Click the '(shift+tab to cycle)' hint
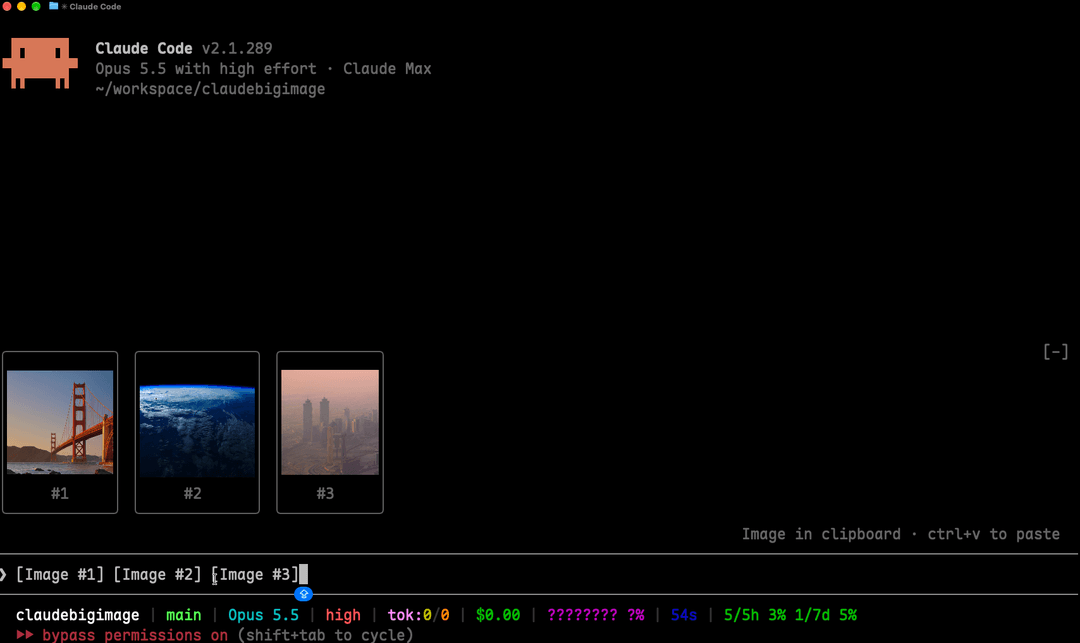The image size is (1080, 643). pyautogui.click(x=325, y=635)
